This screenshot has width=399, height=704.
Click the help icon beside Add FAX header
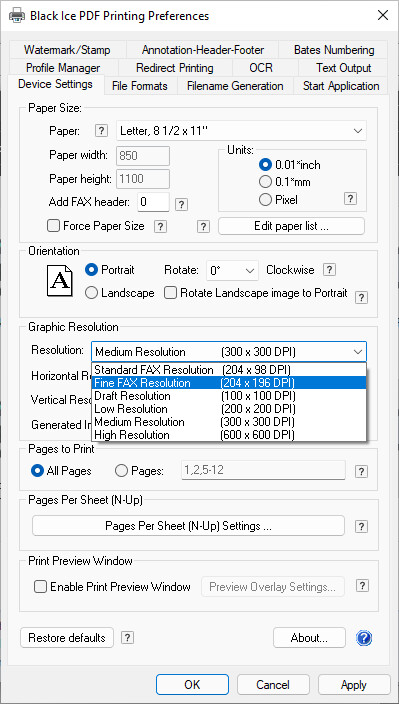[x=181, y=205]
